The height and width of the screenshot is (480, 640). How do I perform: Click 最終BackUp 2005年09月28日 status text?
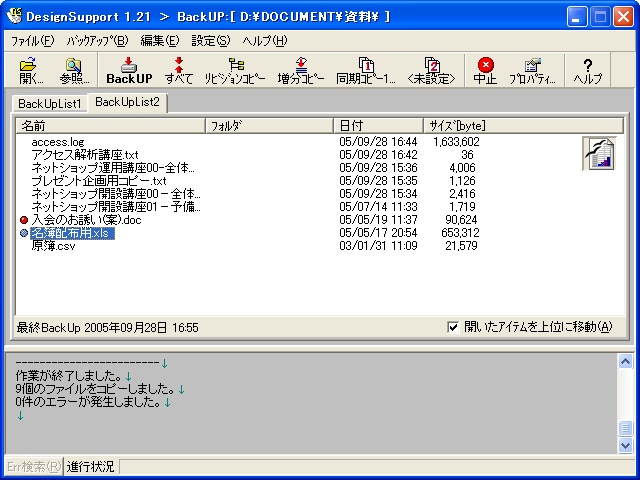(x=107, y=328)
